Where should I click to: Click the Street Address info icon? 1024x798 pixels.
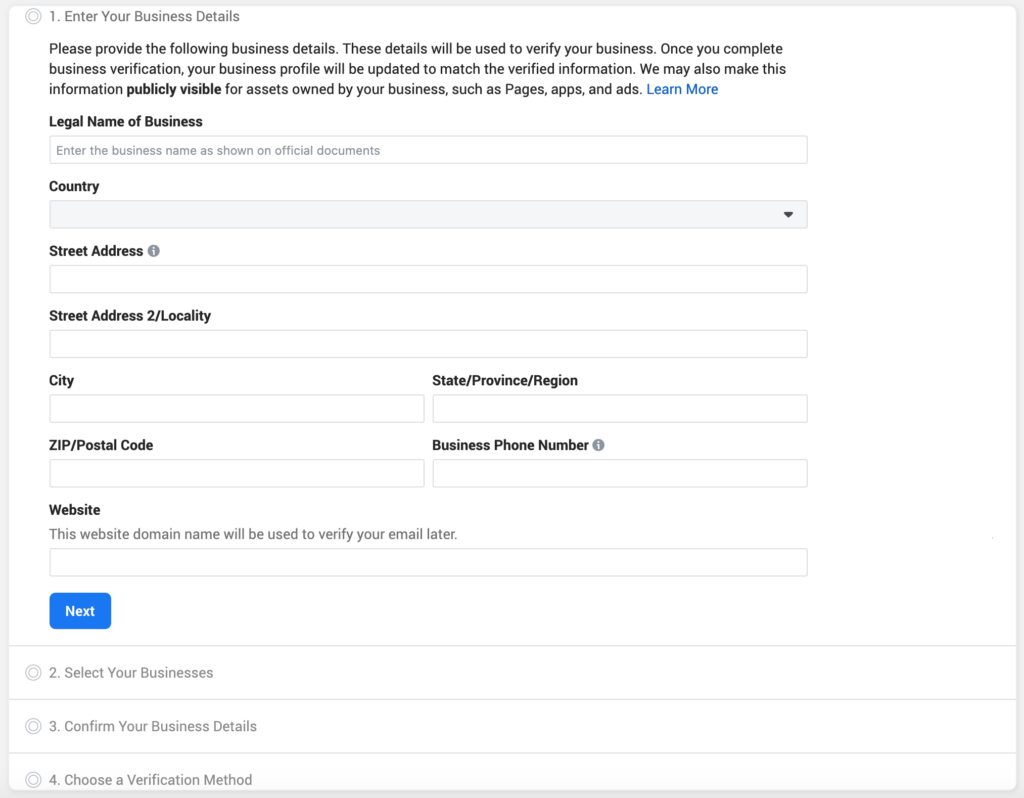pyautogui.click(x=154, y=251)
